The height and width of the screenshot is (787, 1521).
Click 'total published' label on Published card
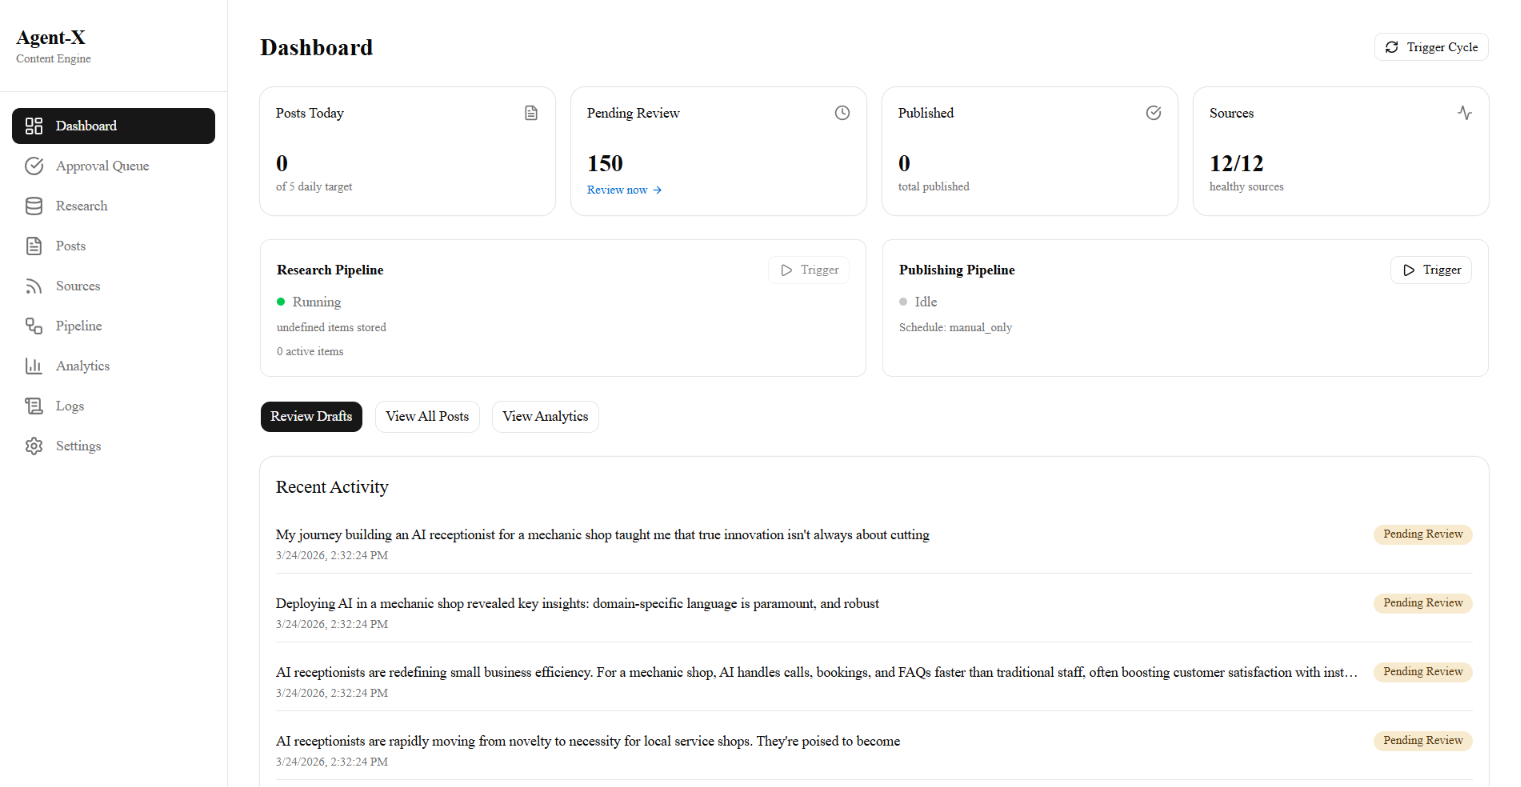point(933,187)
